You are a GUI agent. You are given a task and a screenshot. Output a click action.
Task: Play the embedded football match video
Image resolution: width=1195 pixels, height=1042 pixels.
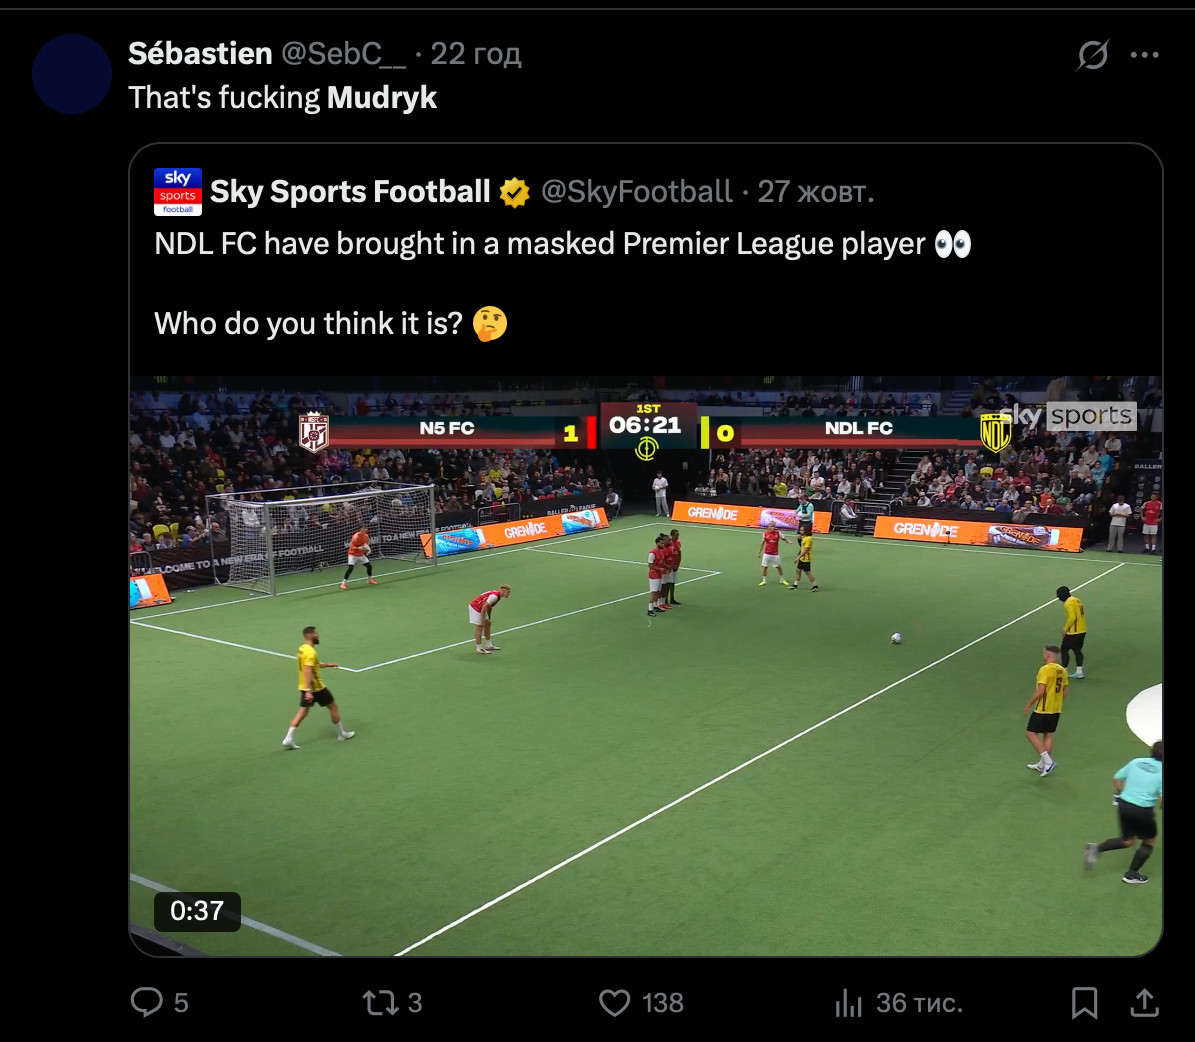point(646,666)
